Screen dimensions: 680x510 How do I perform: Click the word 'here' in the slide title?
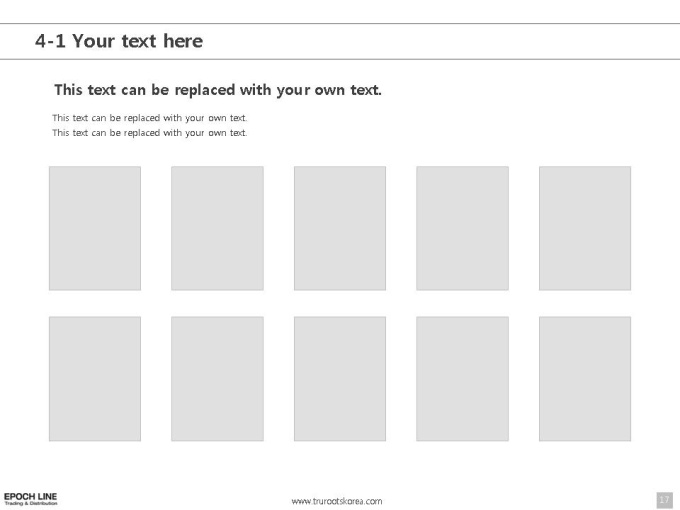pyautogui.click(x=183, y=41)
